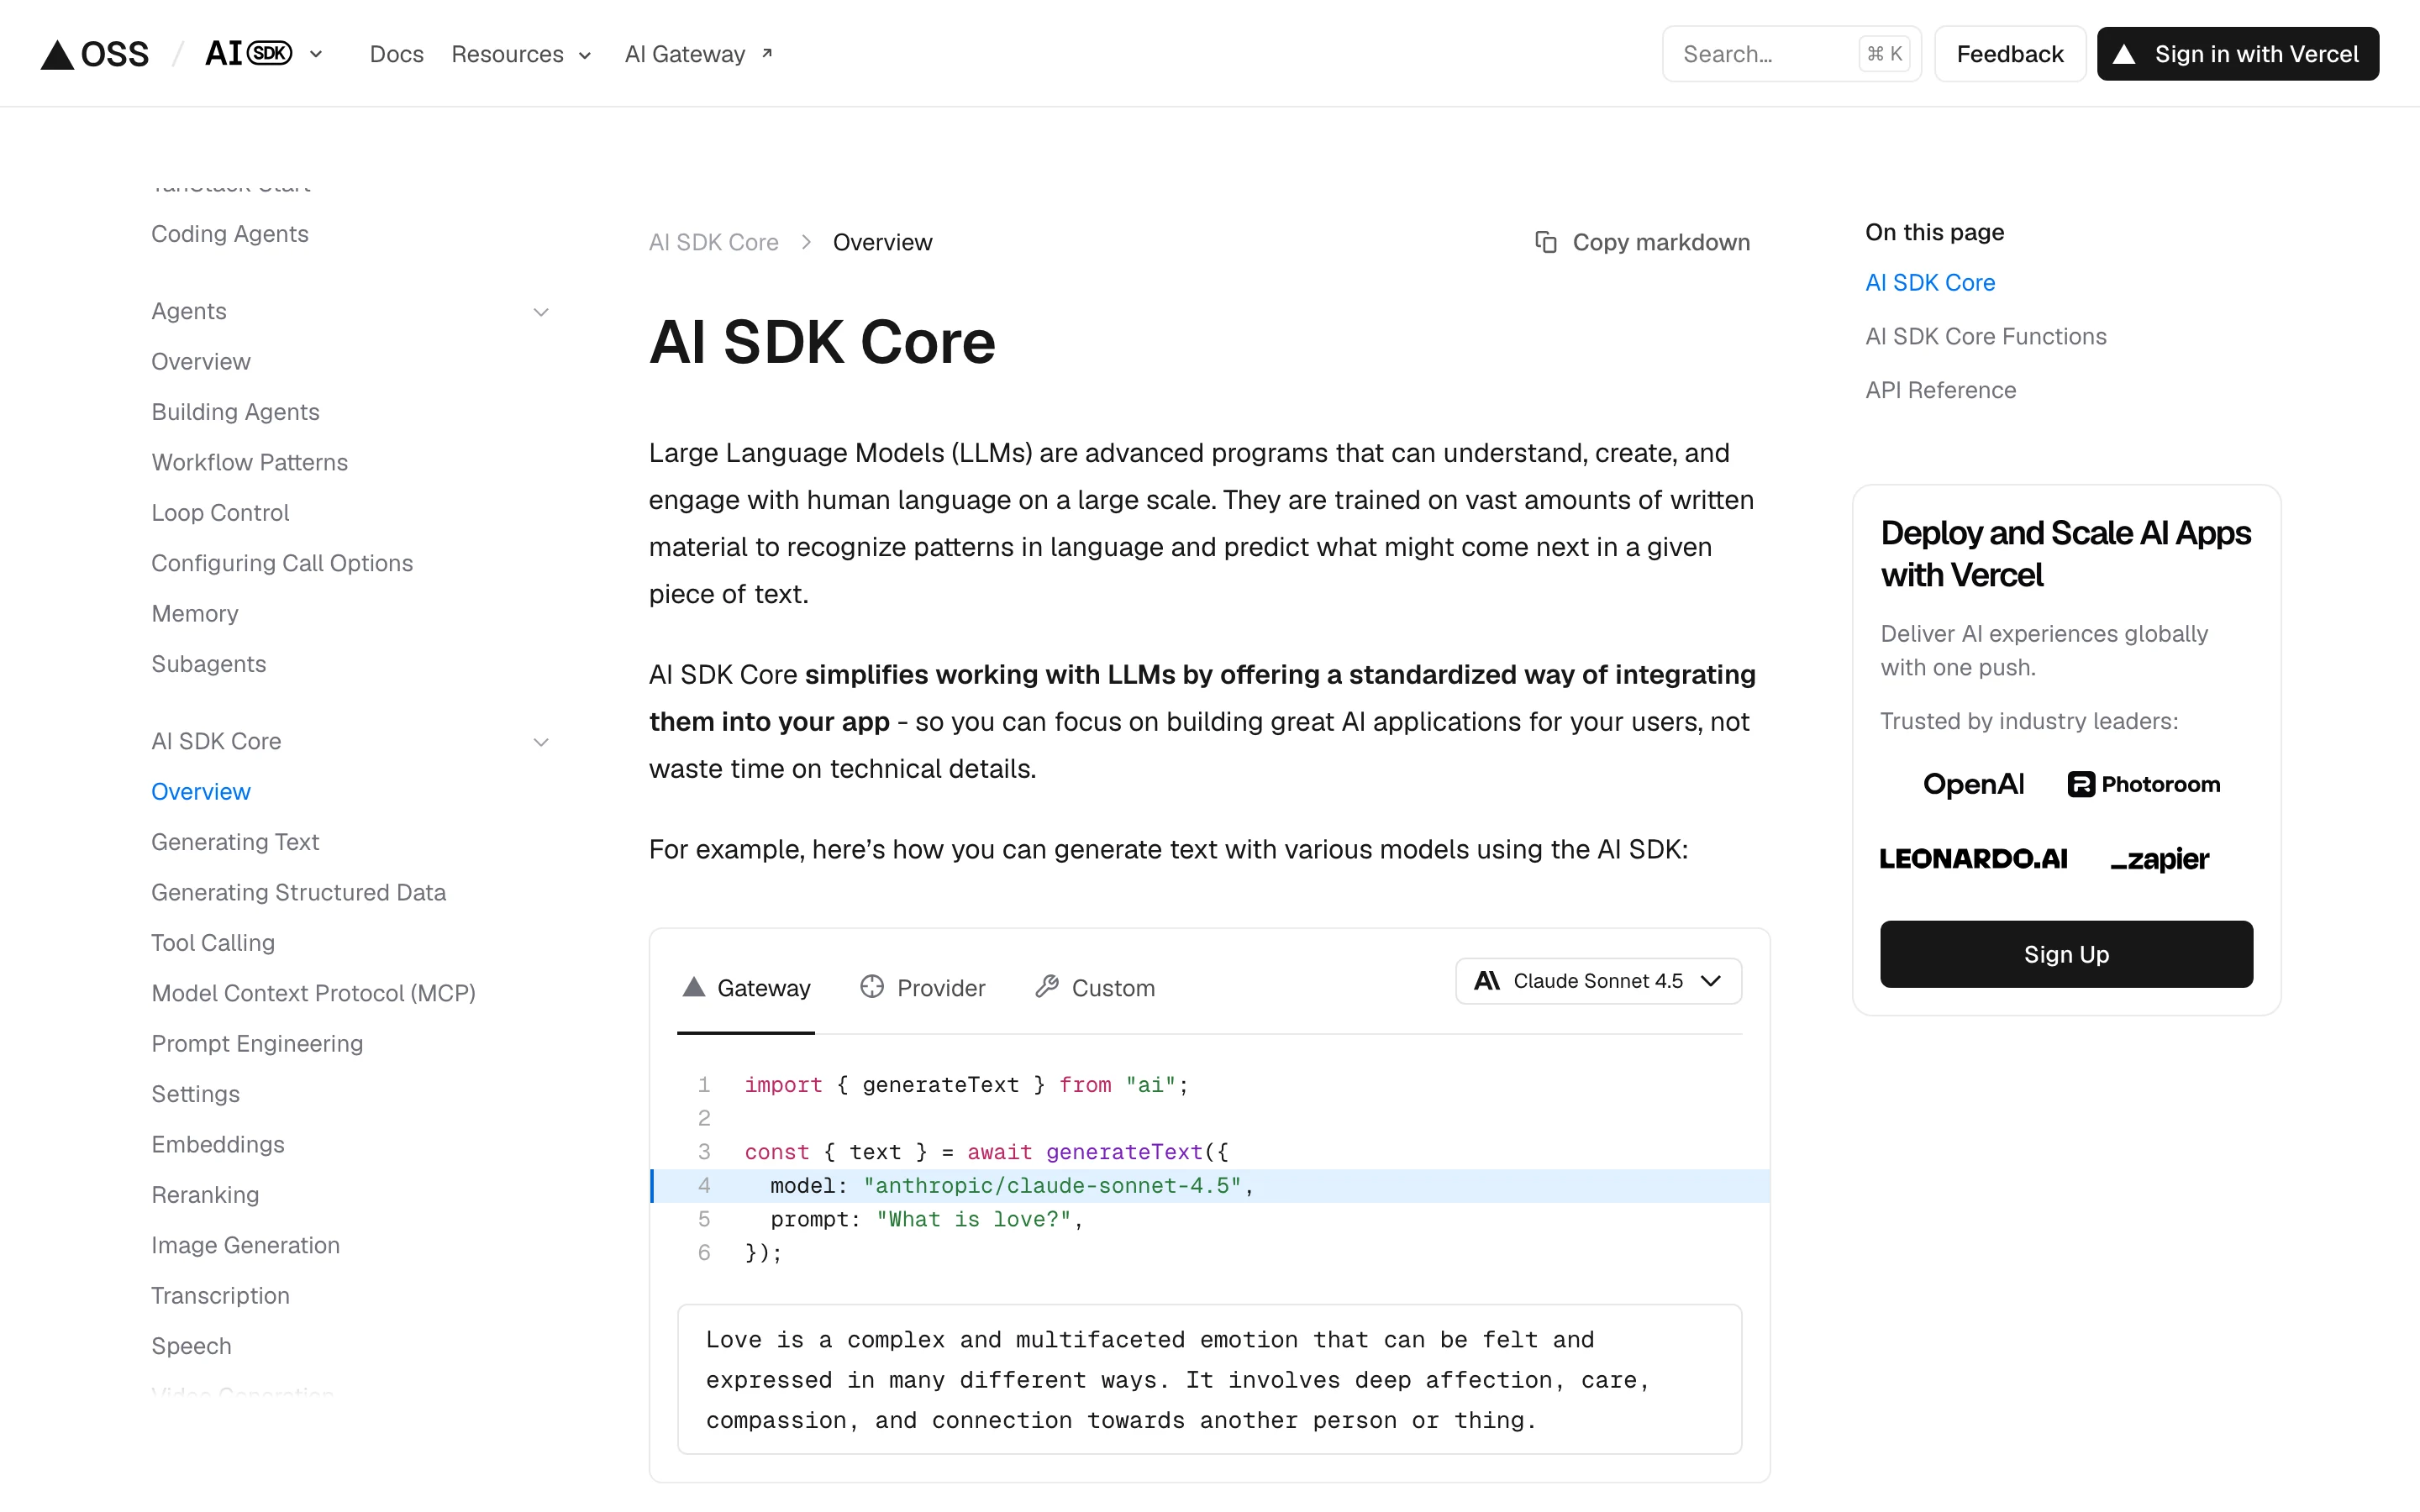Open the Speech sidebar page

[x=191, y=1346]
